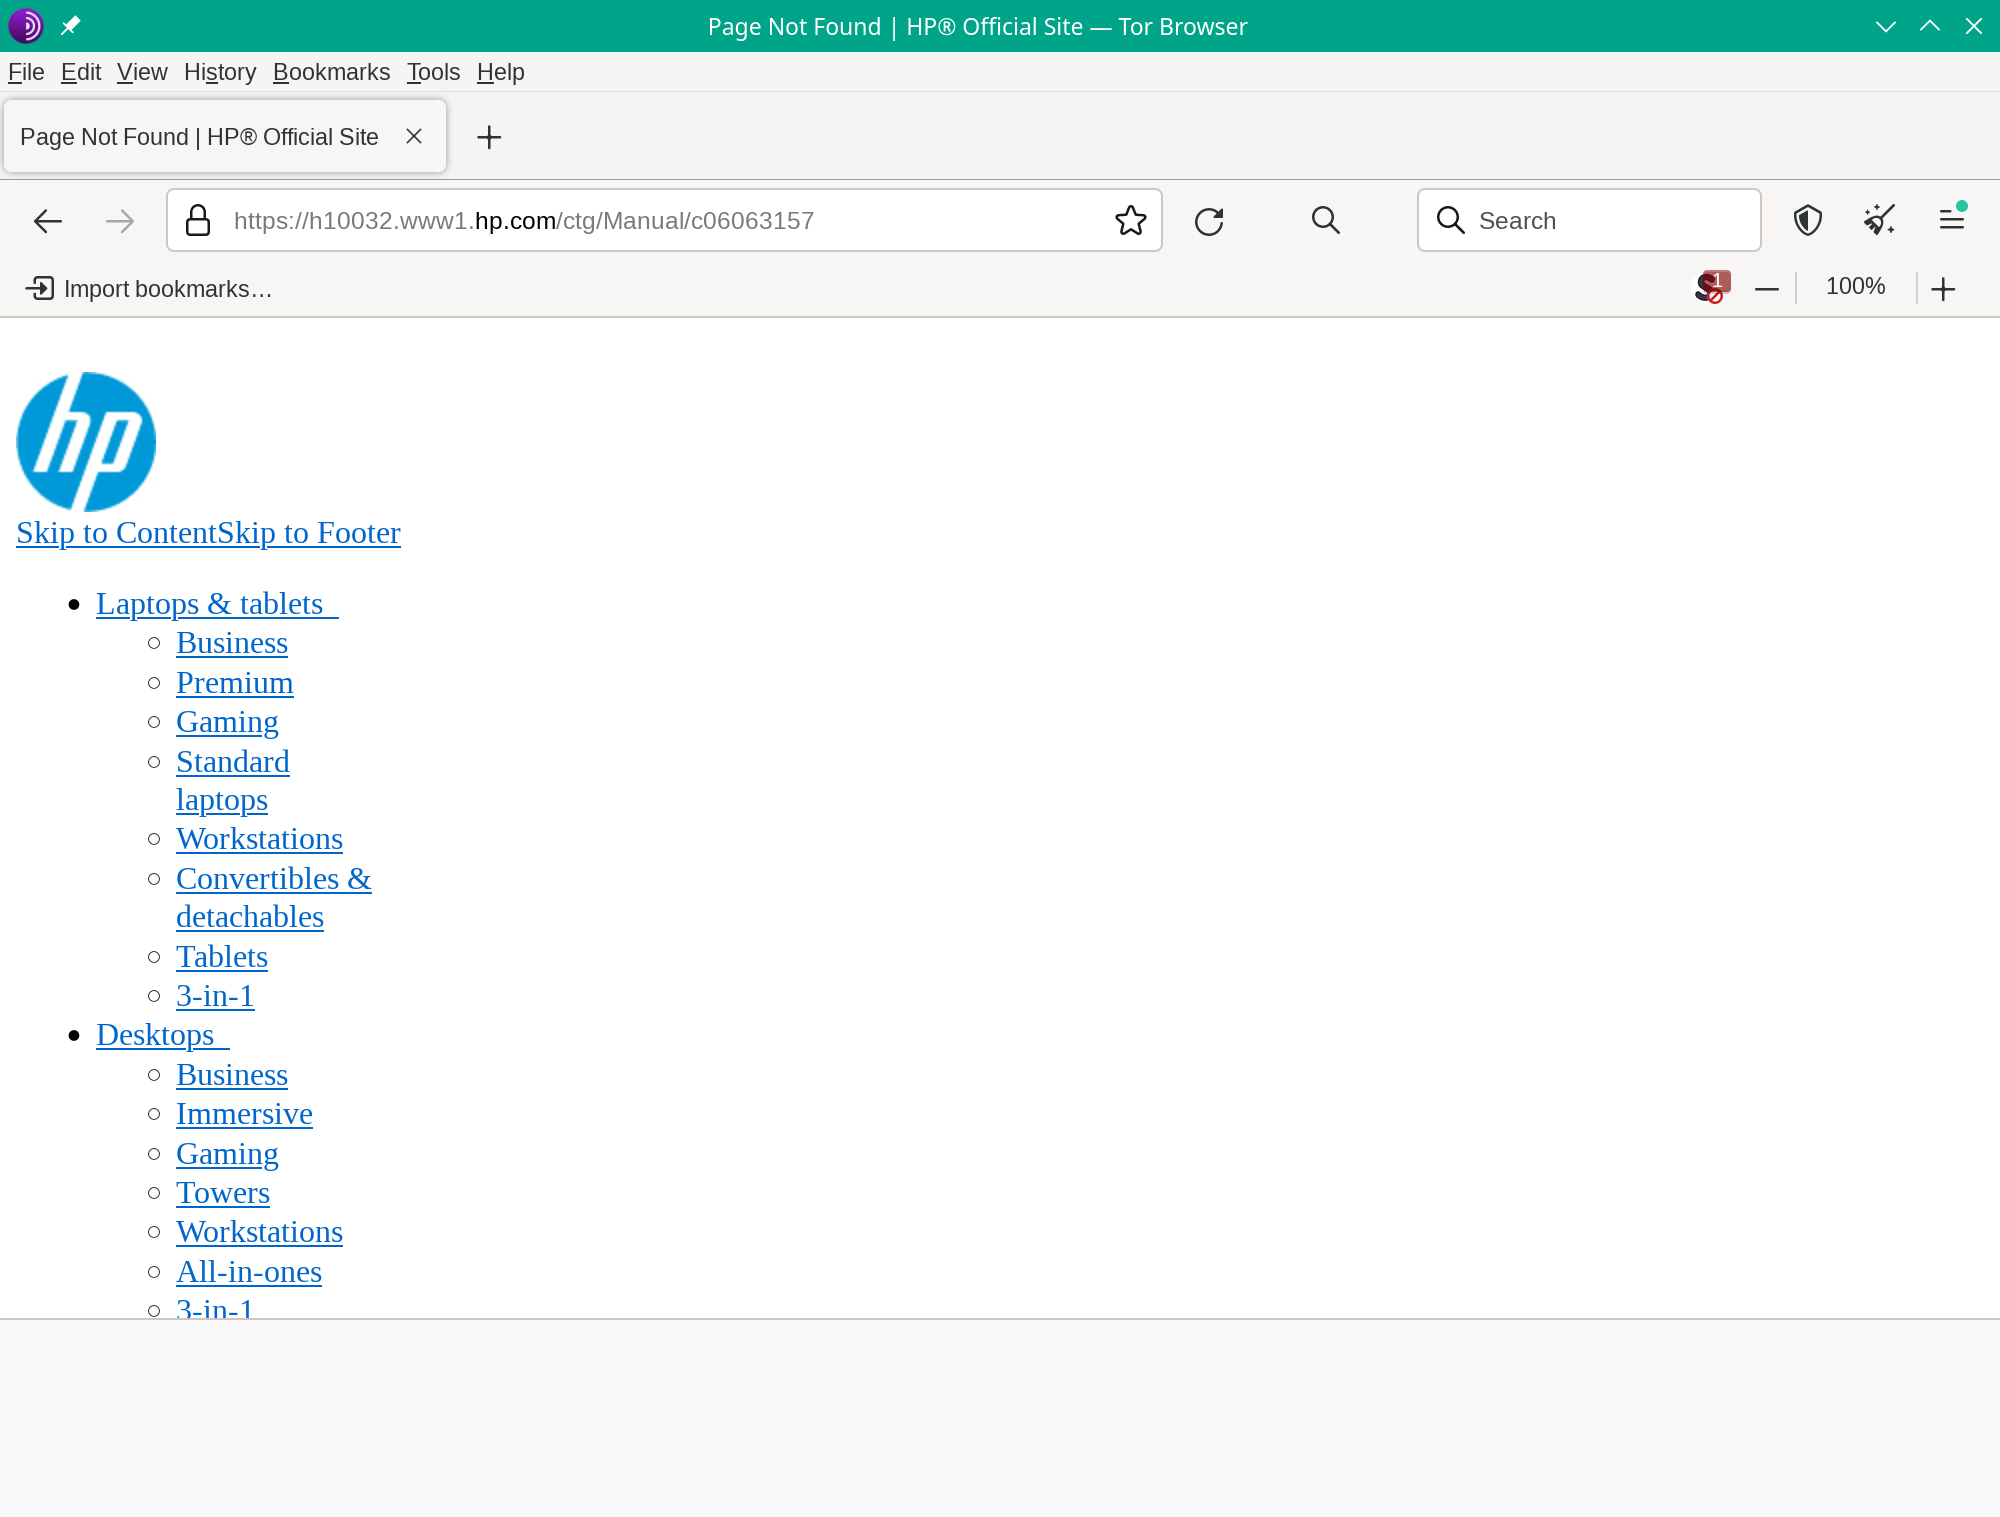Screen dimensions: 2000x1517
Task: Show site info via the padlock icon
Action: [x=198, y=221]
